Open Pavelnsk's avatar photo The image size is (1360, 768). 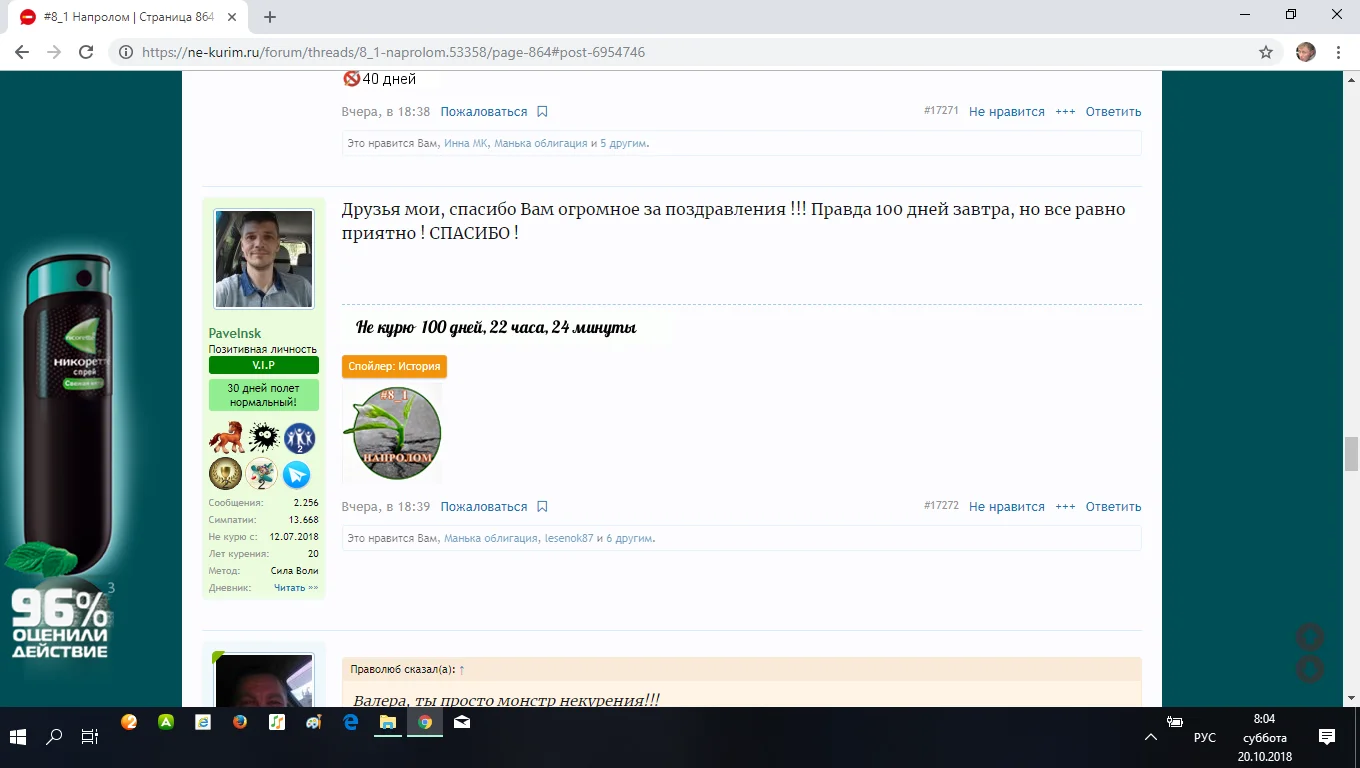[x=263, y=257]
